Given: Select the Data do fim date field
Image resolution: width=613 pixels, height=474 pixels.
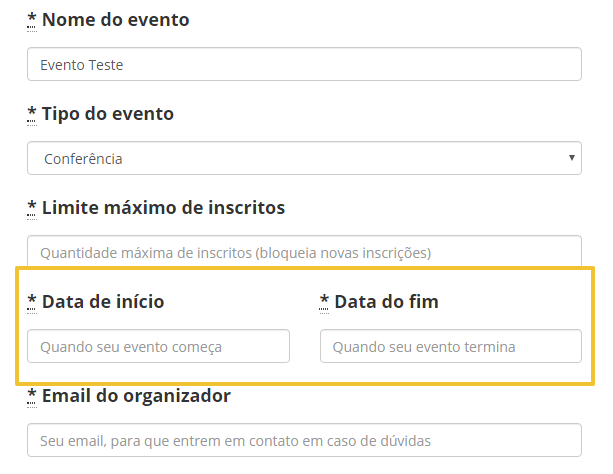Looking at the screenshot, I should (x=450, y=346).
